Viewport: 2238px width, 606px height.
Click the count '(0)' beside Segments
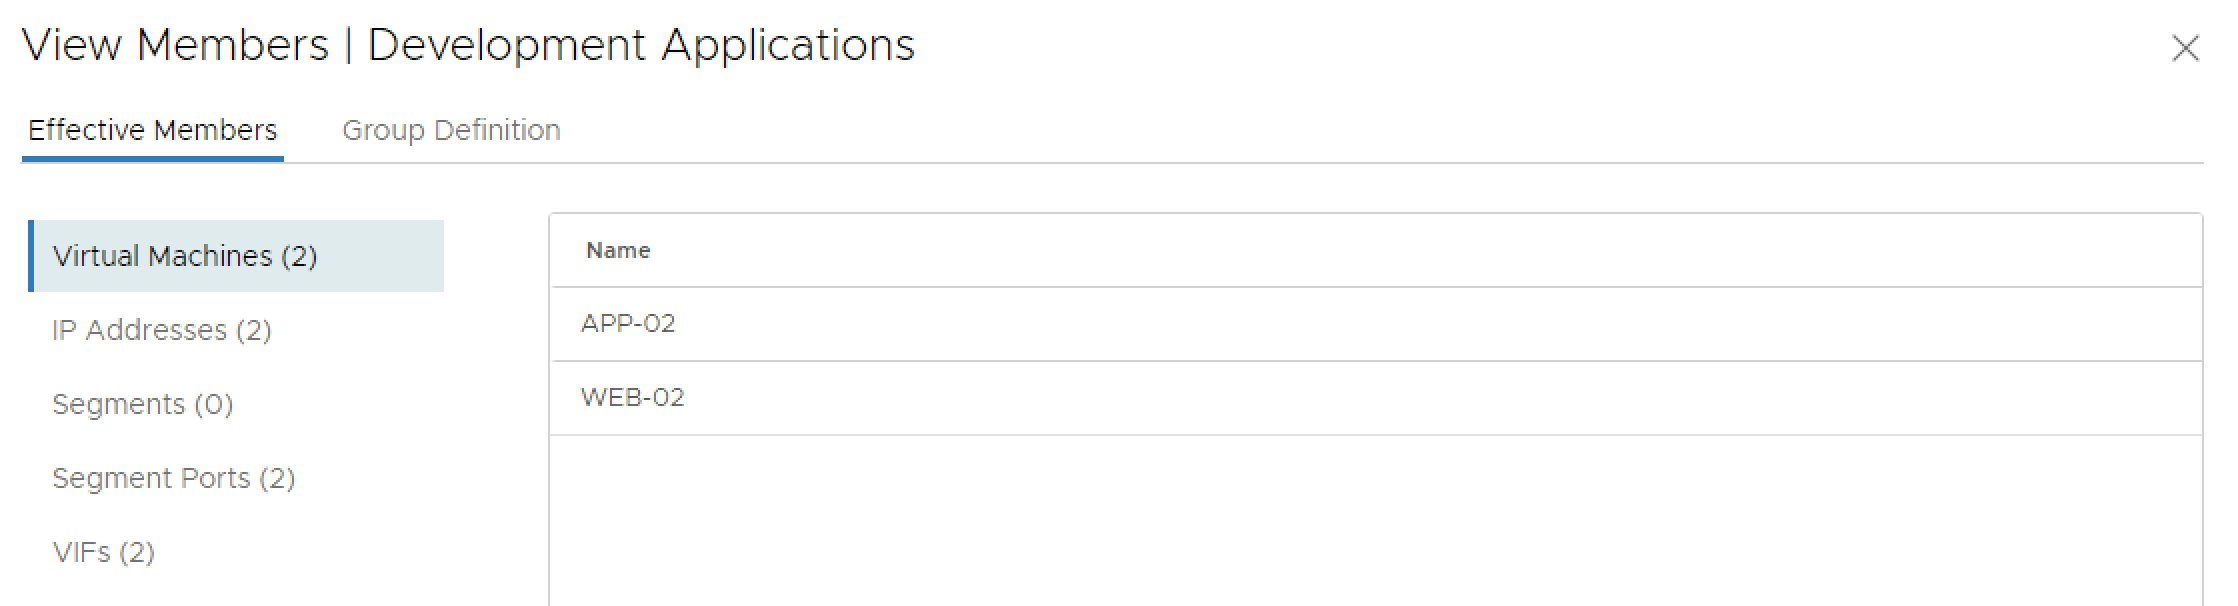[x=214, y=405]
